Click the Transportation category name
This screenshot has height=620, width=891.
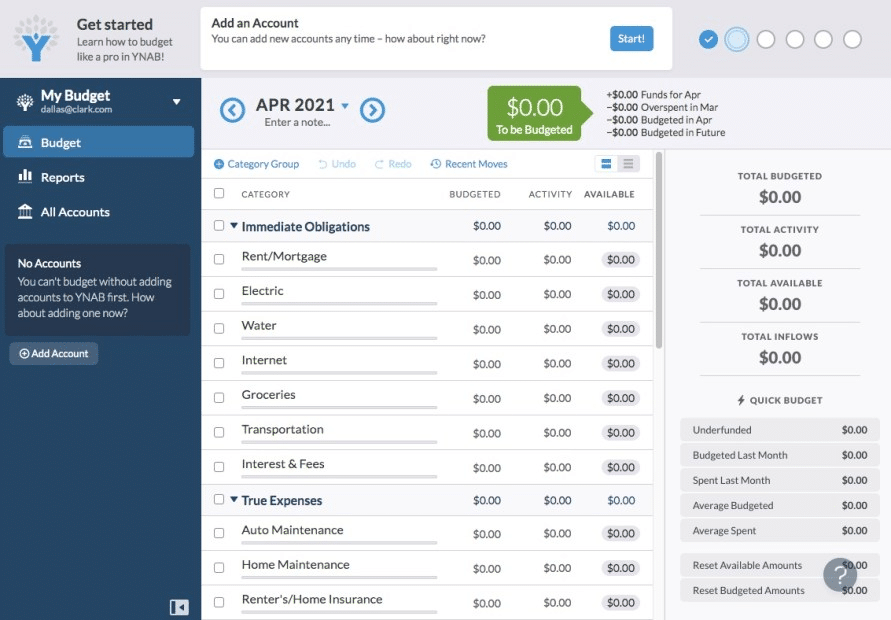pos(282,430)
